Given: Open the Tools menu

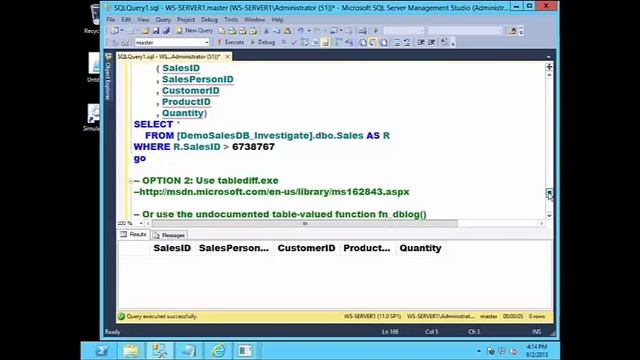Looking at the screenshot, I should 231,20.
